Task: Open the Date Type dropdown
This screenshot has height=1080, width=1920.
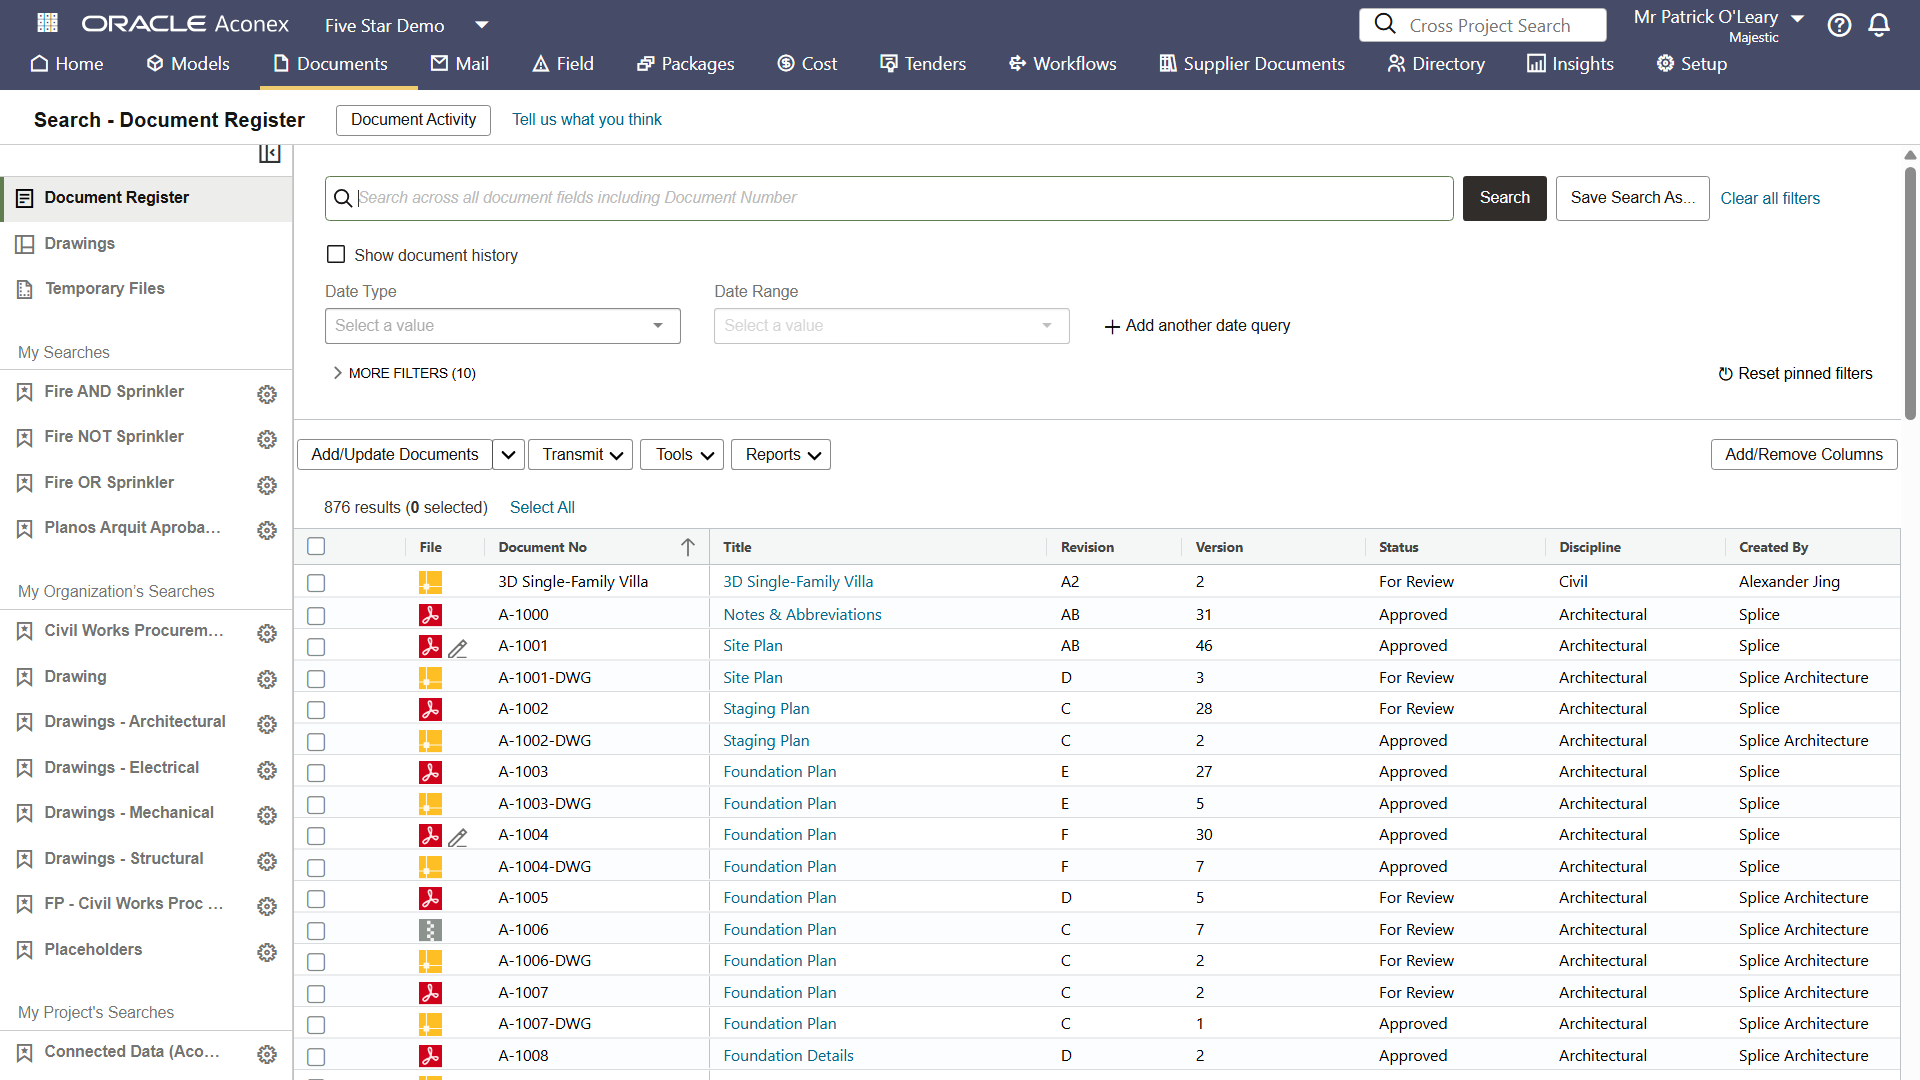Action: point(502,326)
